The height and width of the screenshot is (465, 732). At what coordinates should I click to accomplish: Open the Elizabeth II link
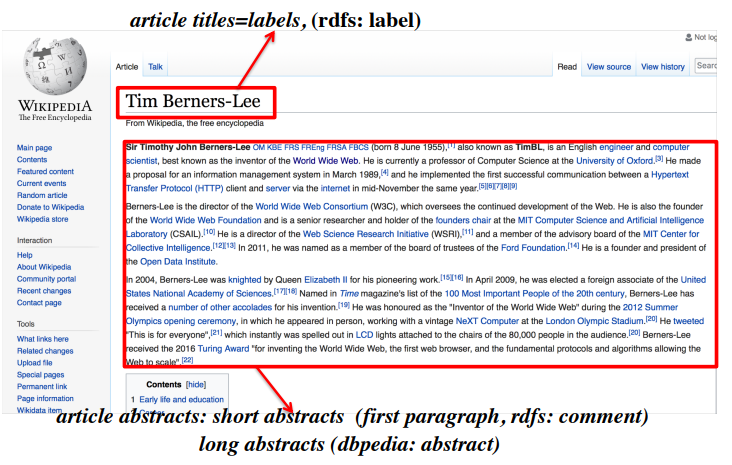coord(325,280)
